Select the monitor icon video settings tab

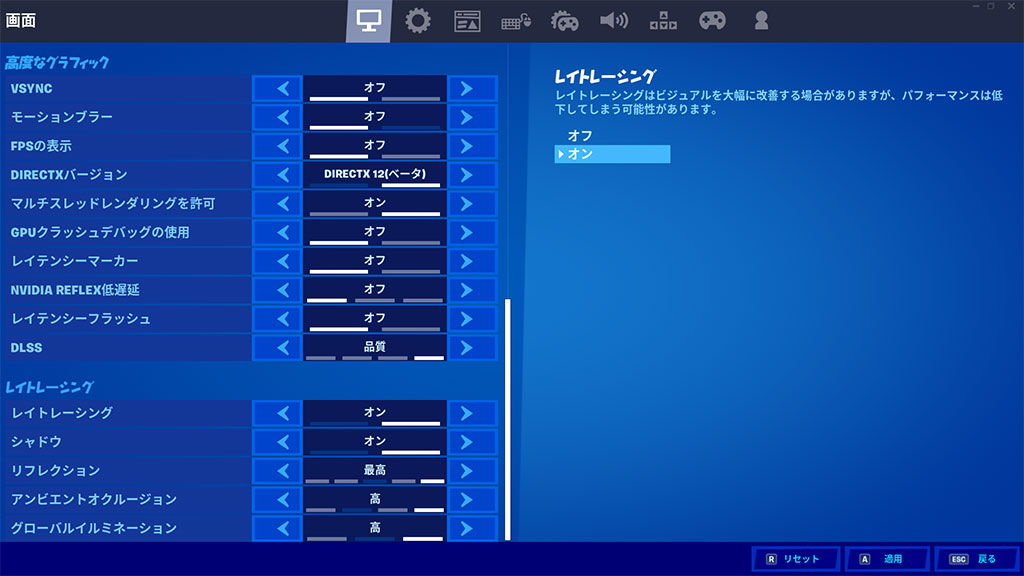point(368,21)
